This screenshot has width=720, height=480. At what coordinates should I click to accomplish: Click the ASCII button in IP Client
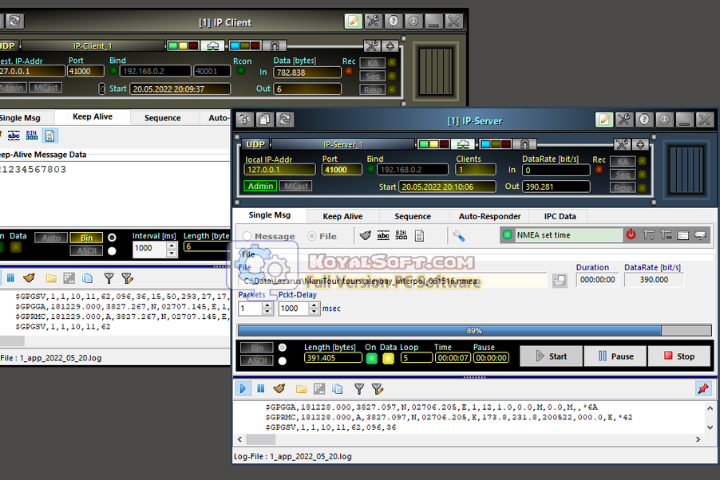click(x=86, y=250)
